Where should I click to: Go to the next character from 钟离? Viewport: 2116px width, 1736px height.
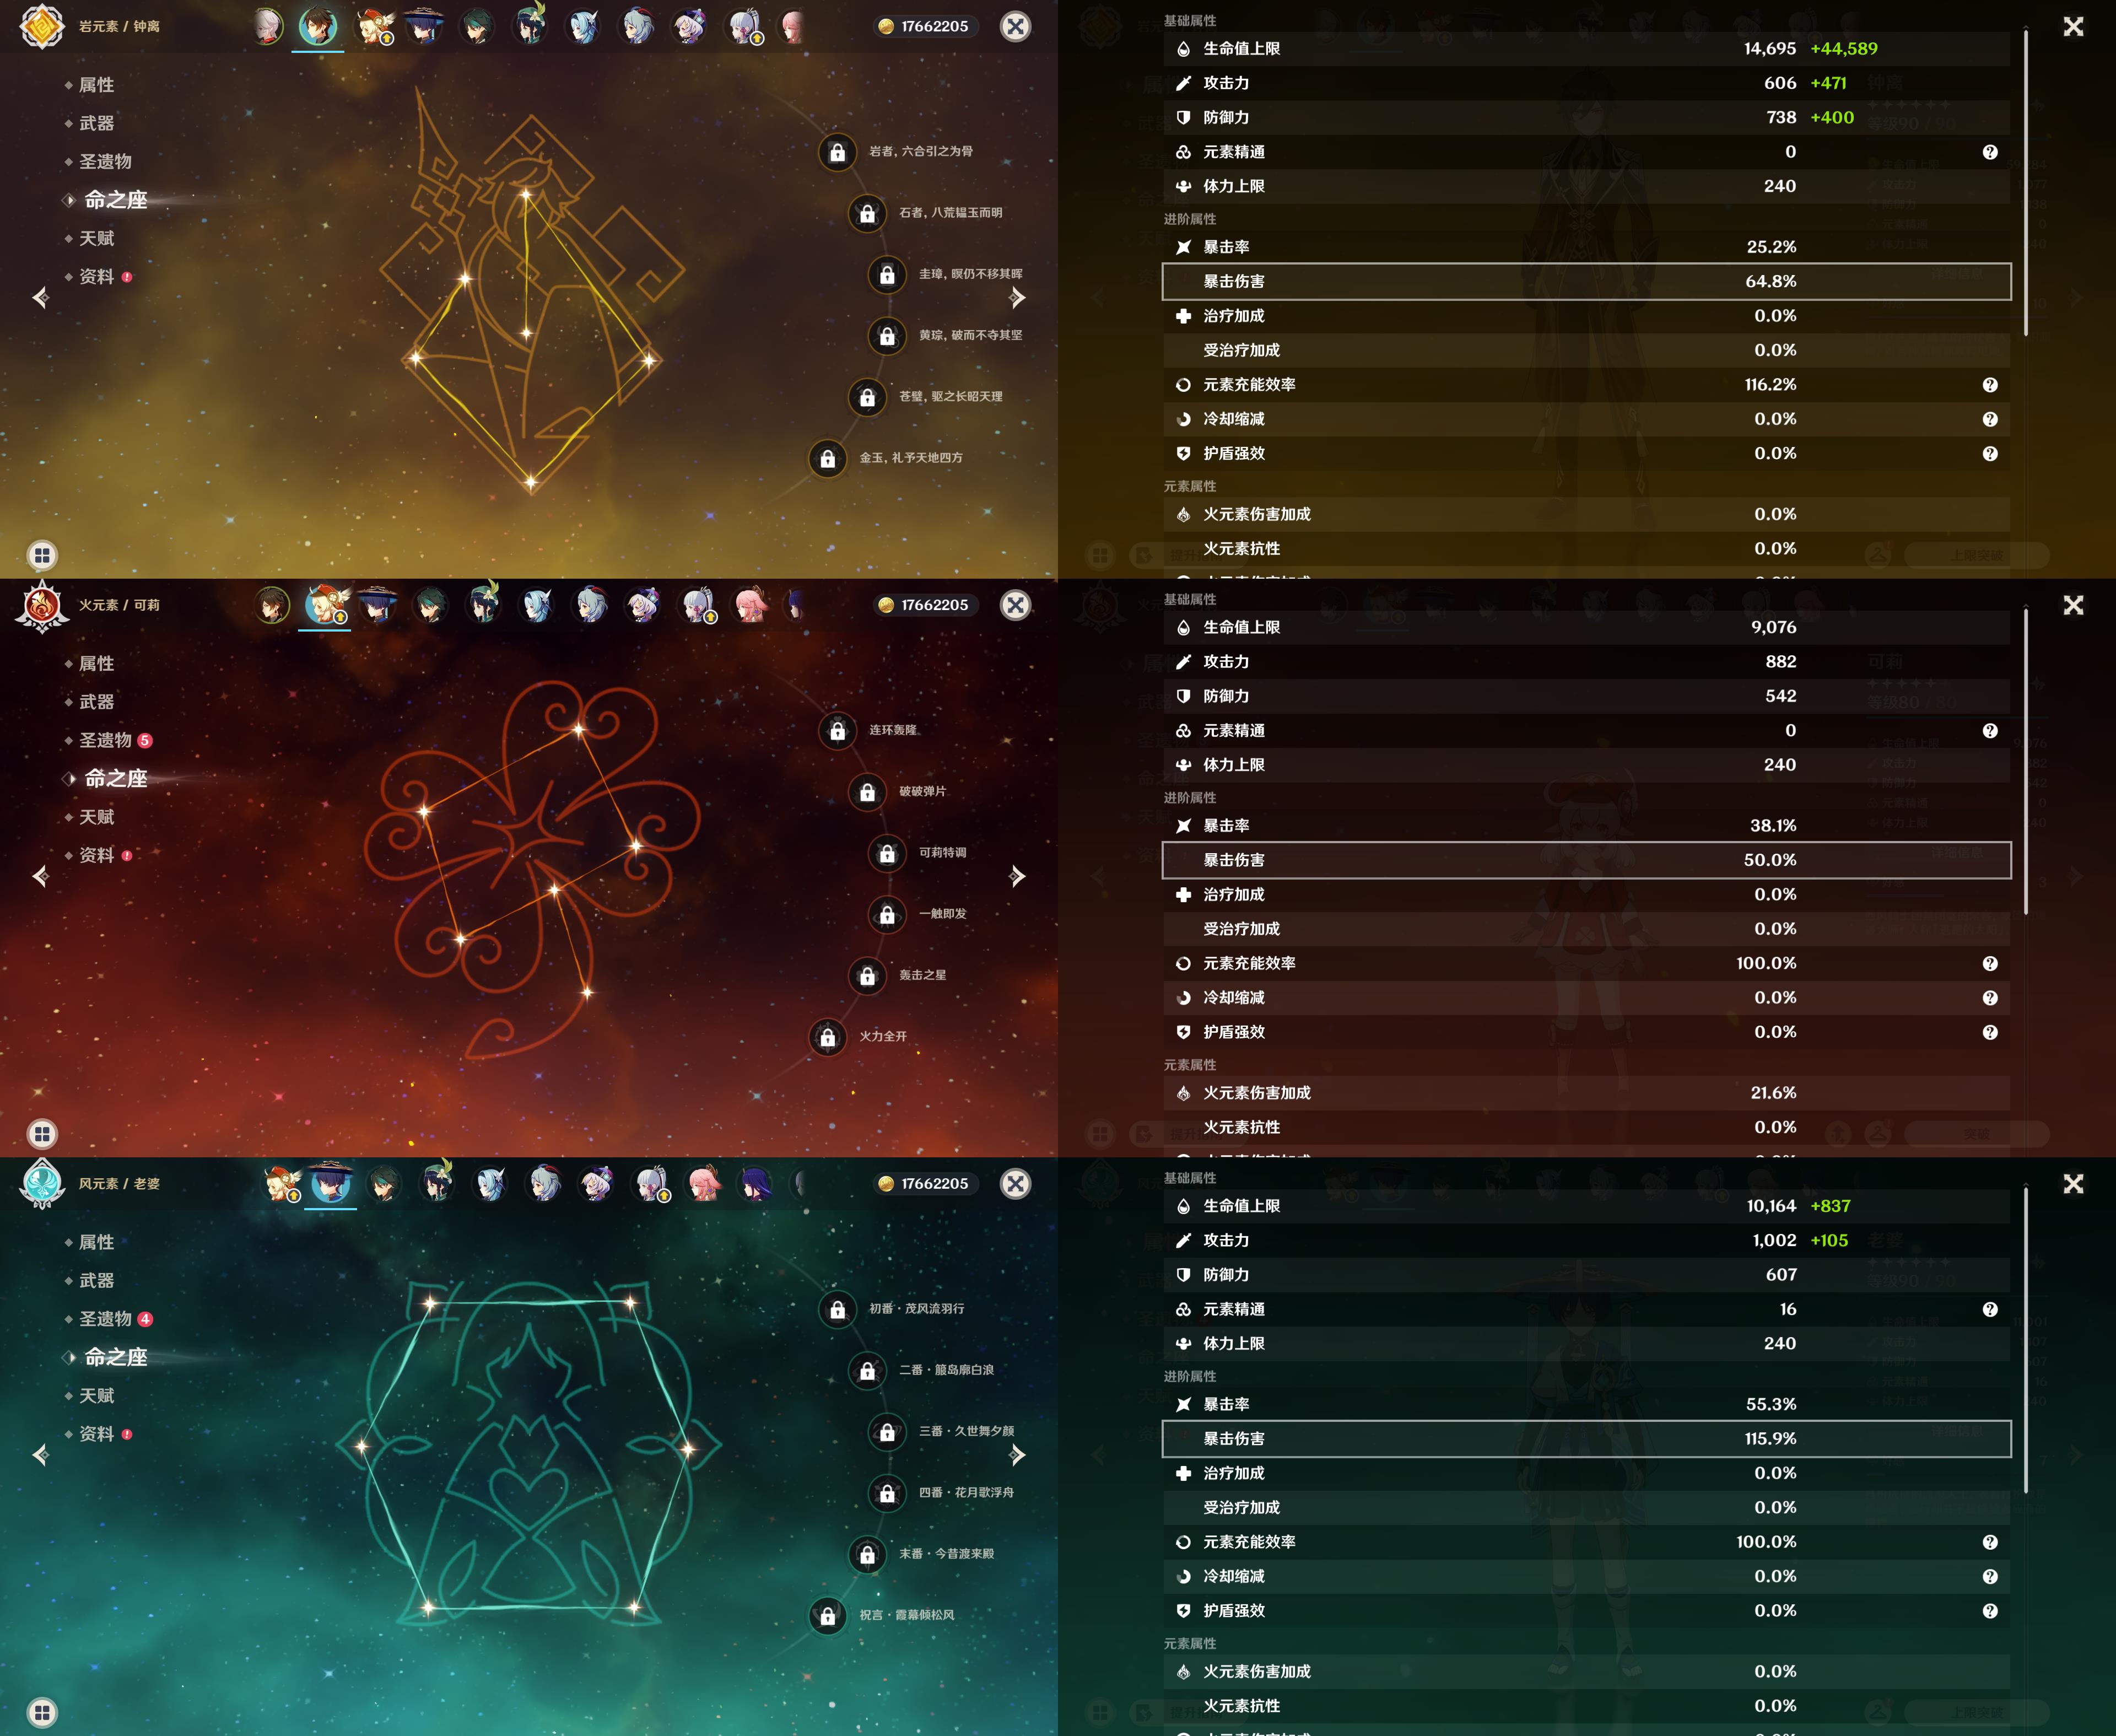coord(1017,297)
